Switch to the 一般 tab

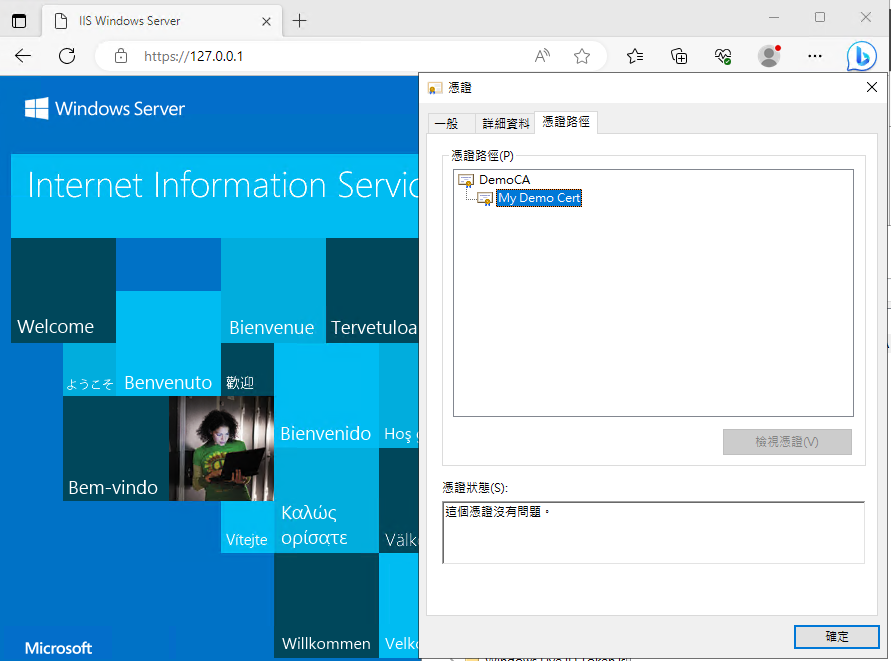[x=447, y=123]
